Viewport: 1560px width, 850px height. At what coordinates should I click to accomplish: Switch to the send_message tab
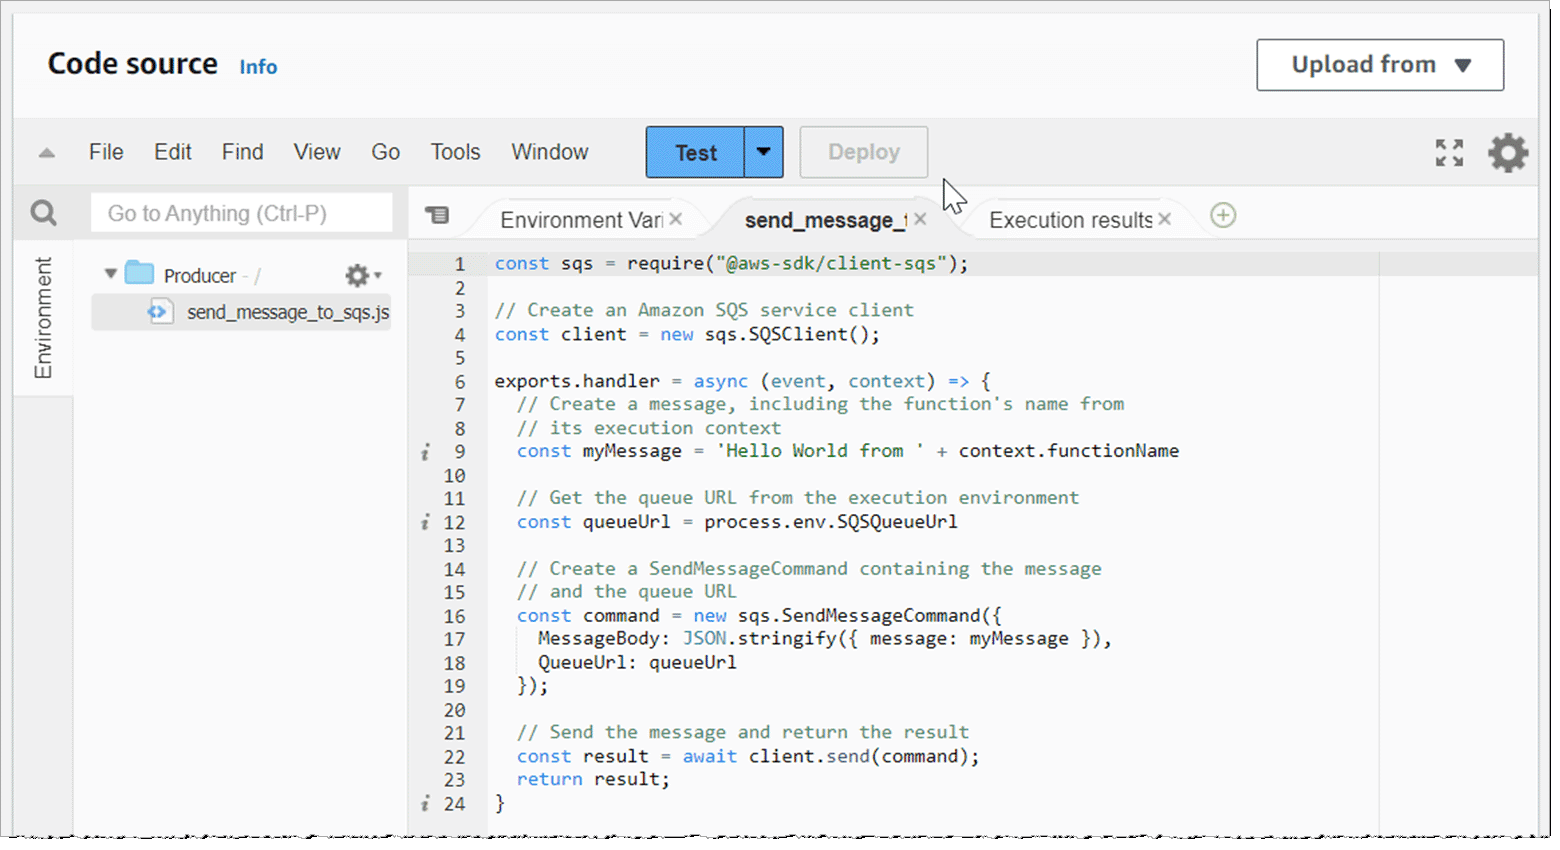click(826, 220)
